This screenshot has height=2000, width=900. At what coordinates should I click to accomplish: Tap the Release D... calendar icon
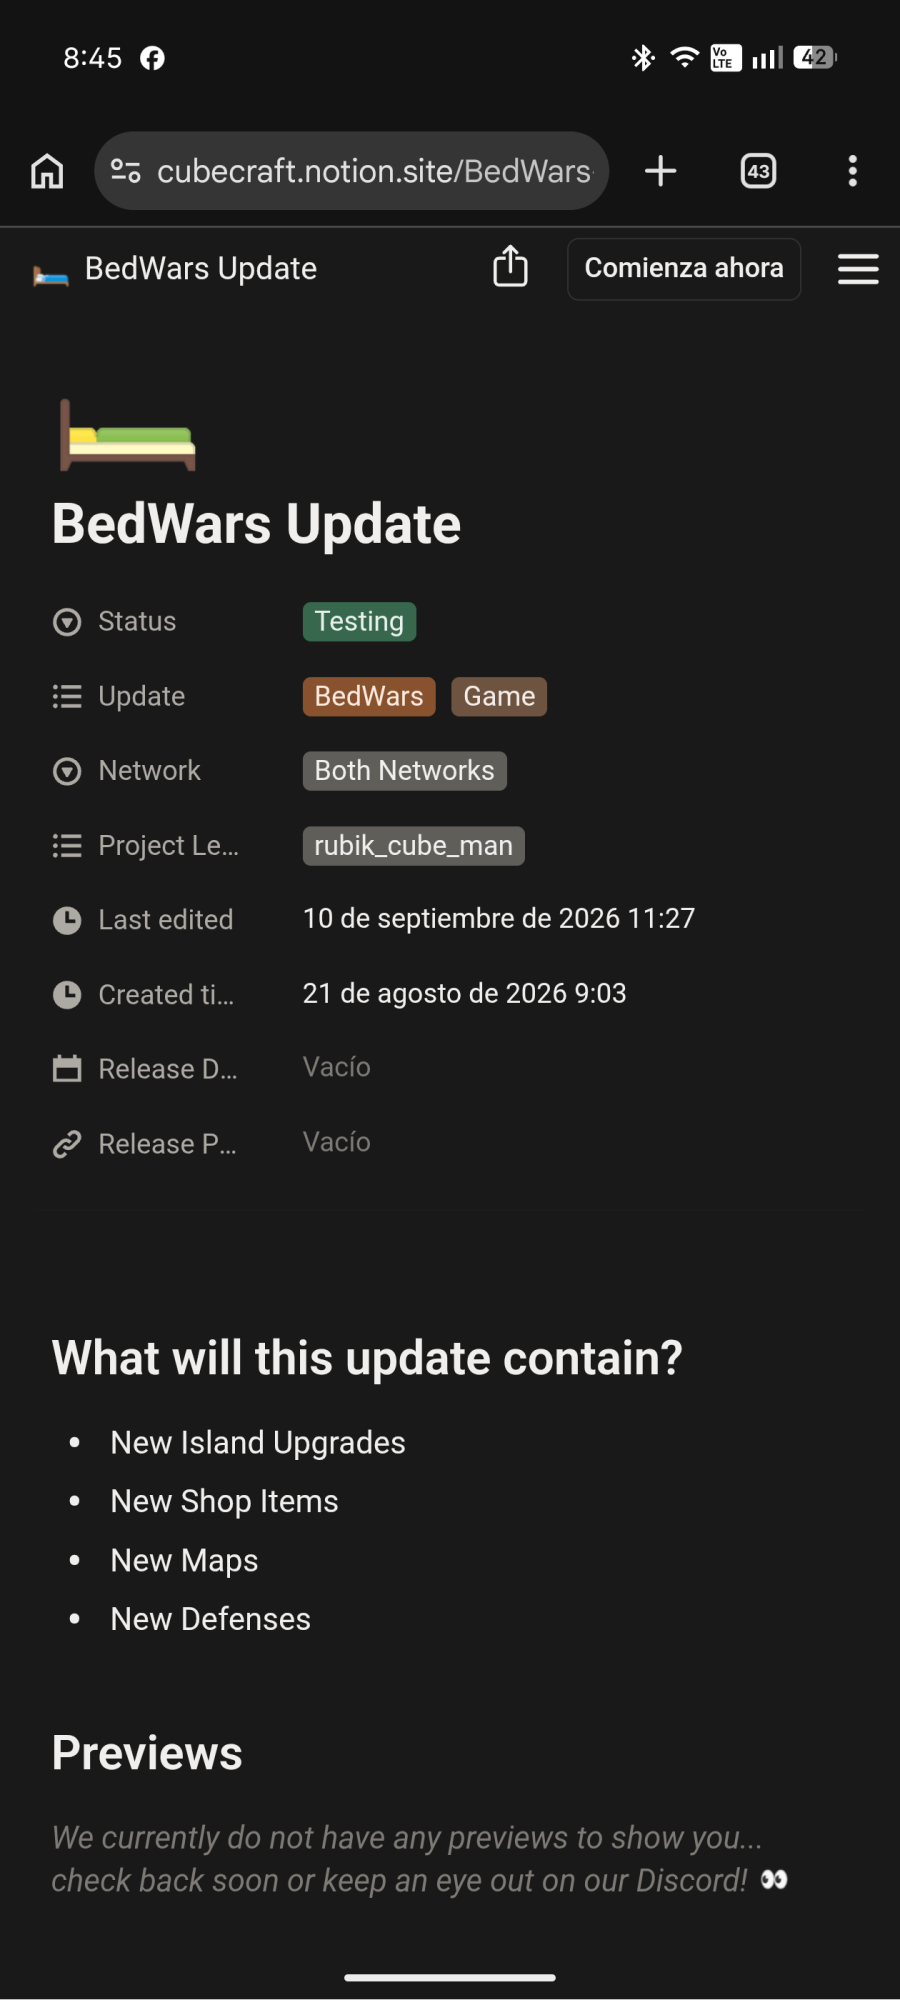(67, 1069)
